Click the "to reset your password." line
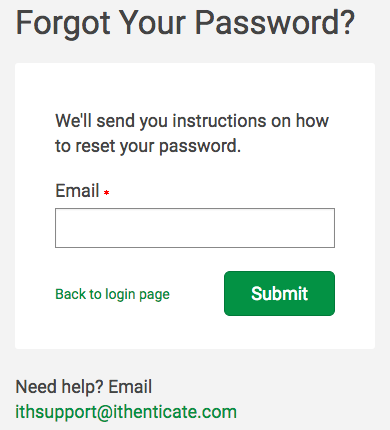 click(x=148, y=146)
